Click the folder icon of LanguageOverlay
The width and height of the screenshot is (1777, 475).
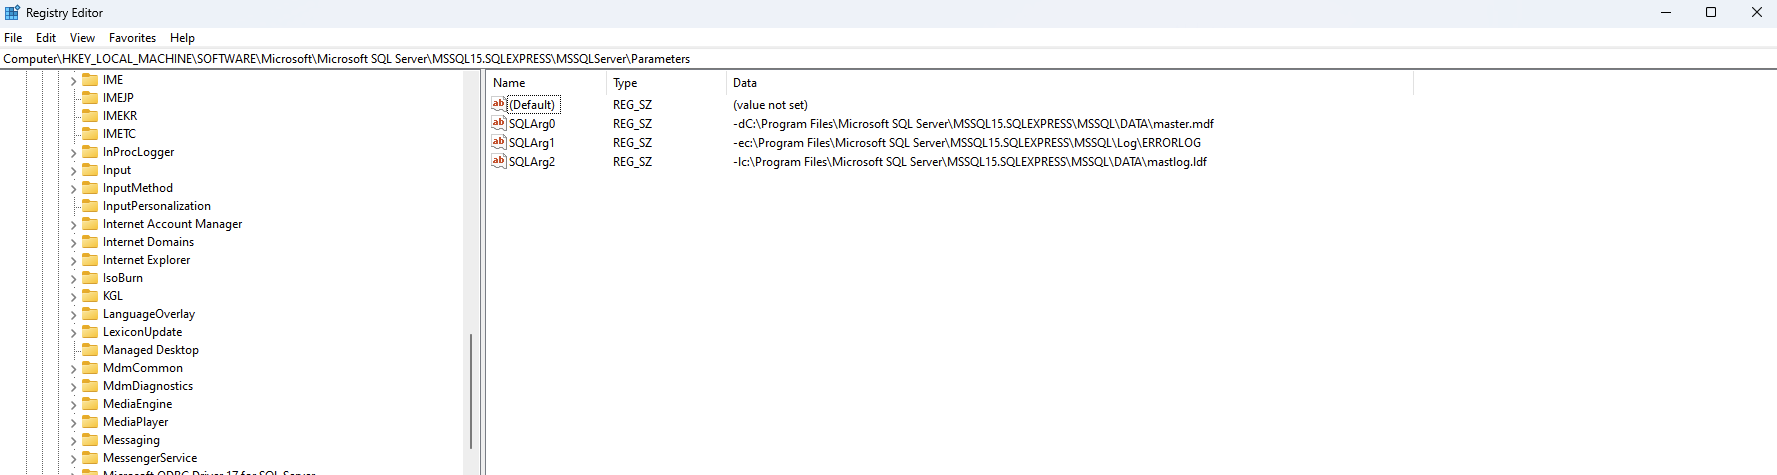click(90, 313)
